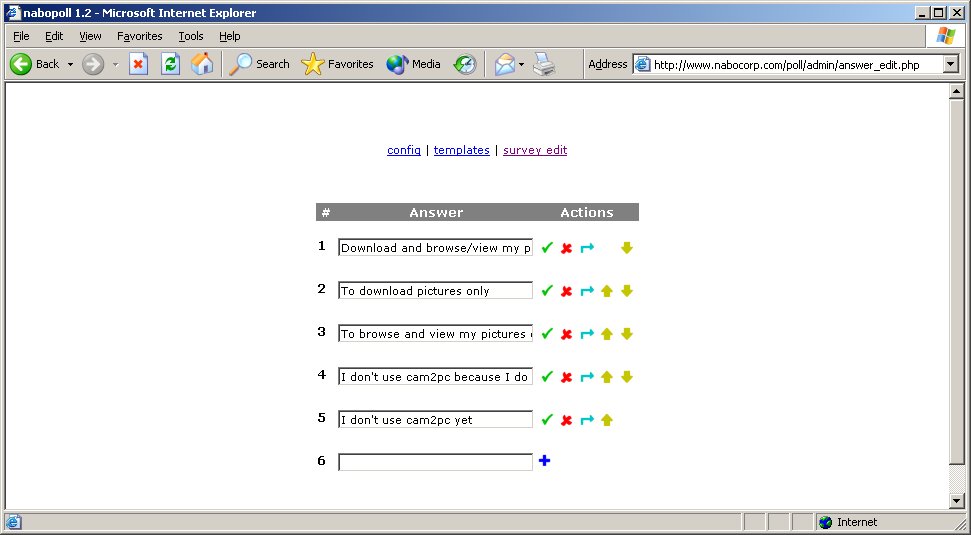Screen dimensions: 971x535
Task: Click the Back toolbar button
Action: (x=35, y=64)
